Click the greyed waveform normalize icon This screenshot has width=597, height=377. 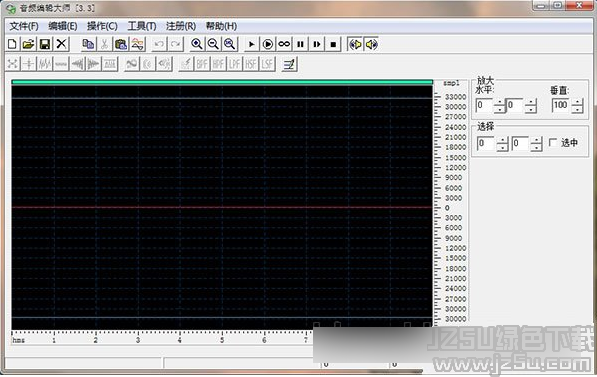45,64
